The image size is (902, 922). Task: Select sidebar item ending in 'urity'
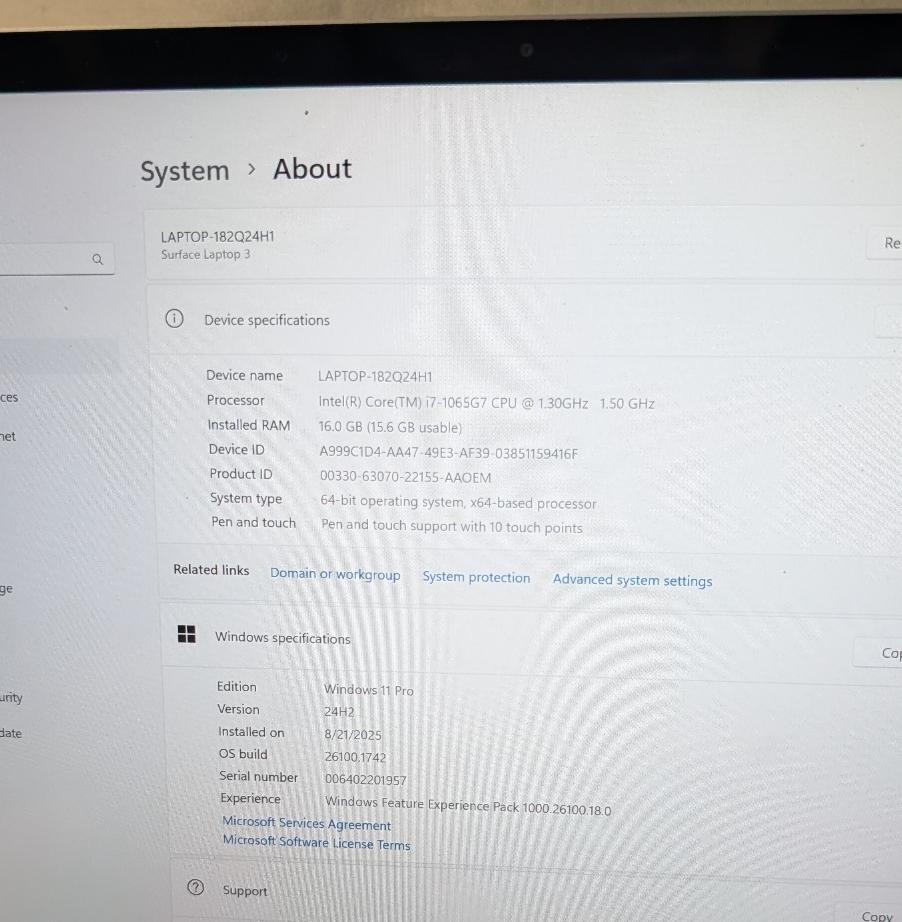pyautogui.click(x=11, y=698)
